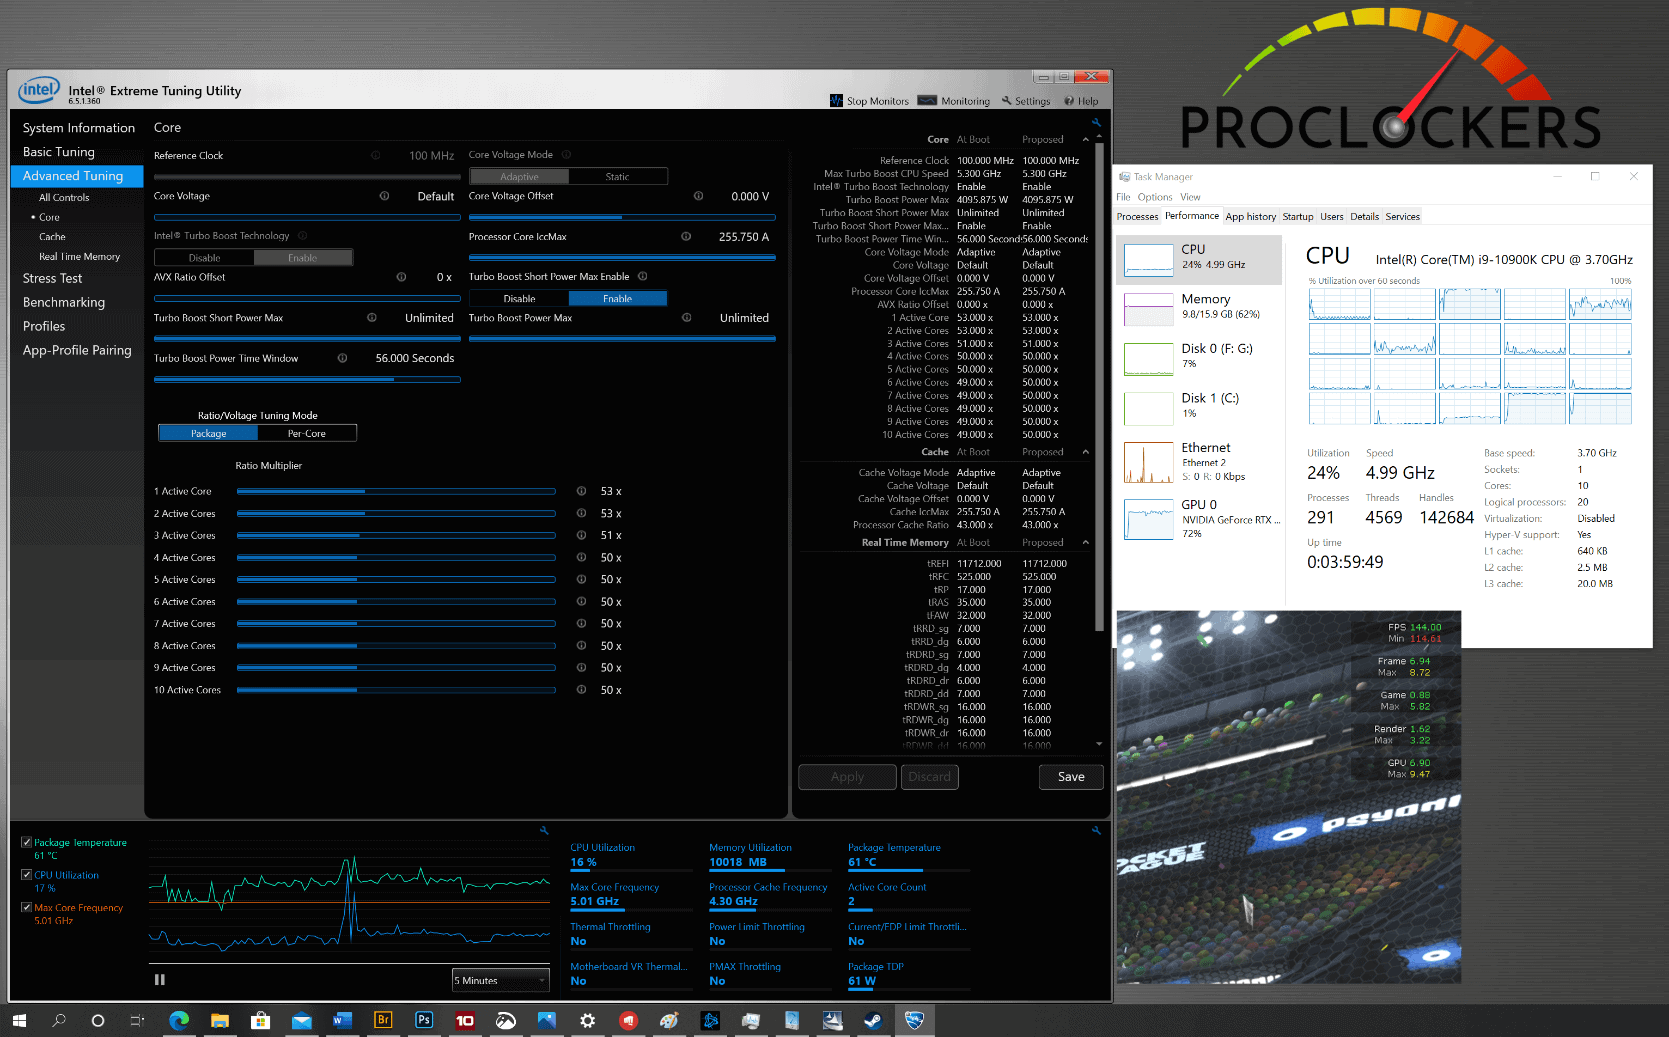Open Steam from taskbar
1669x1037 pixels.
(873, 1020)
